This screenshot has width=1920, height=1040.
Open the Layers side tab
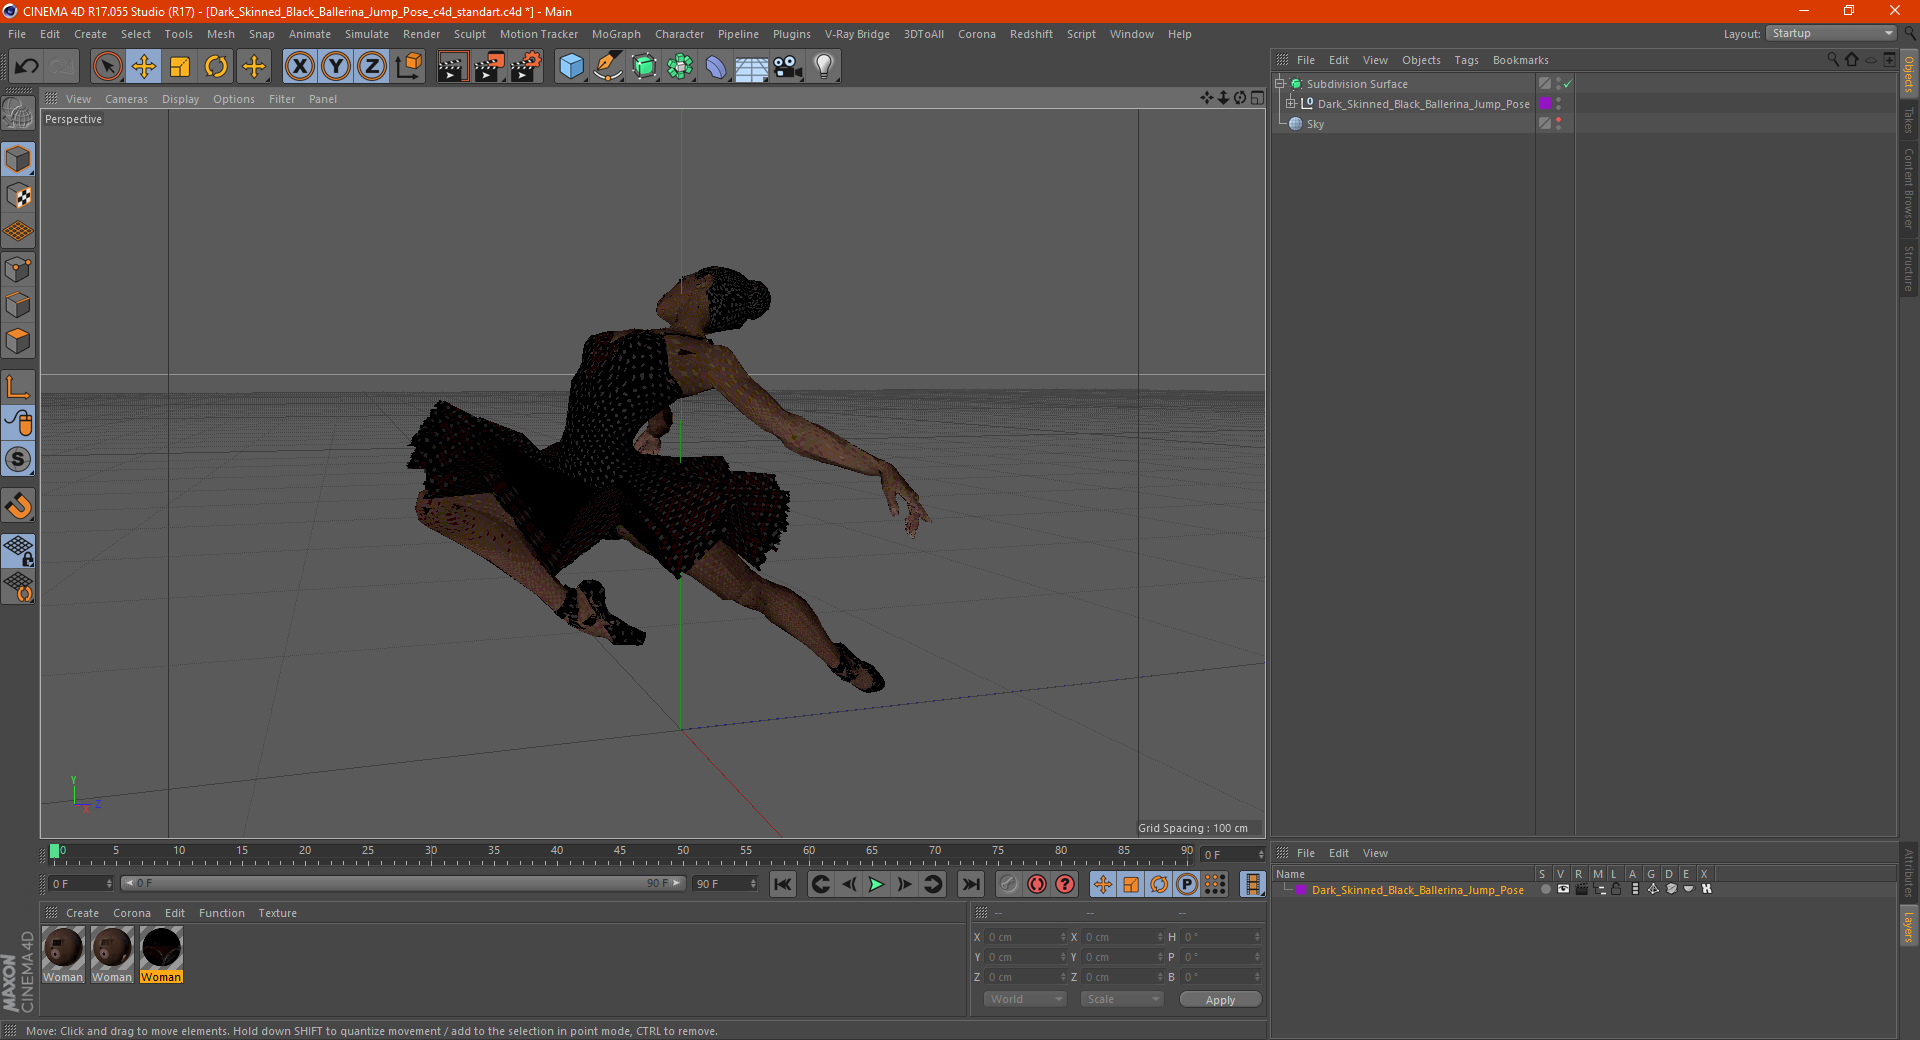1909,927
